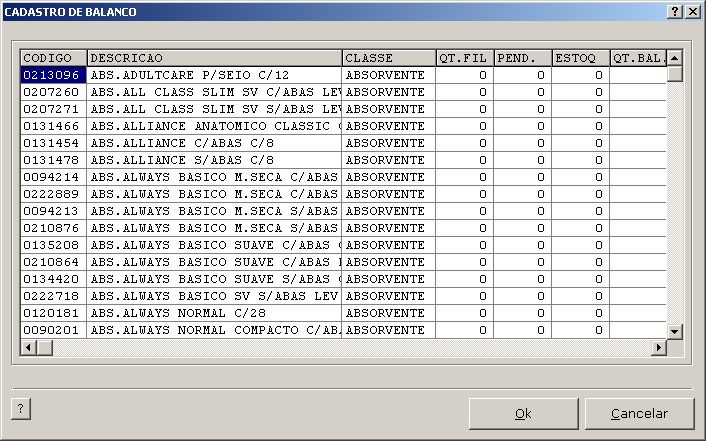The image size is (706, 441).
Task: Select code cell 0222889
Action: pyautogui.click(x=54, y=194)
